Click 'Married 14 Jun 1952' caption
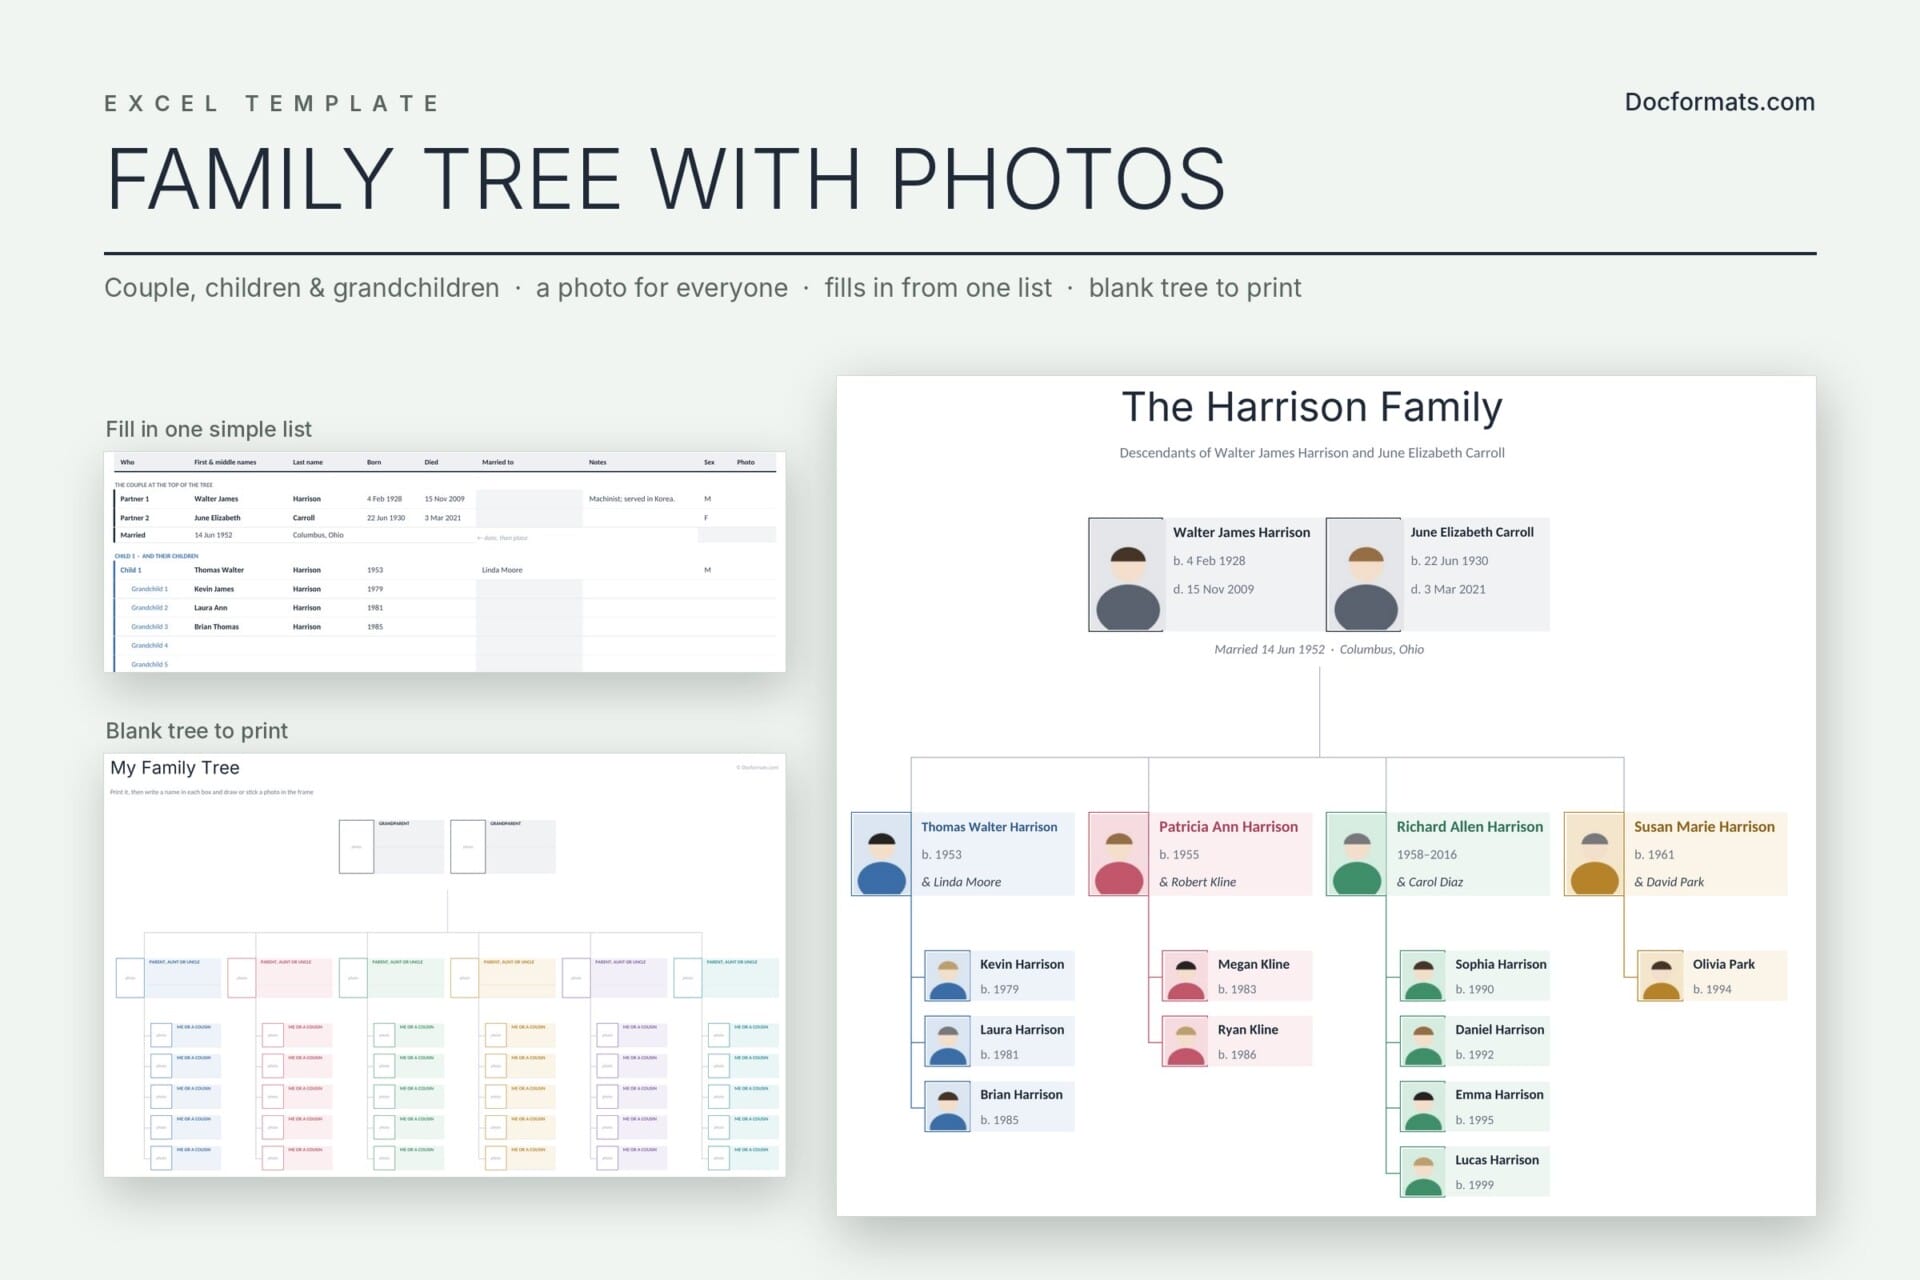The height and width of the screenshot is (1280, 1920). pos(1319,649)
